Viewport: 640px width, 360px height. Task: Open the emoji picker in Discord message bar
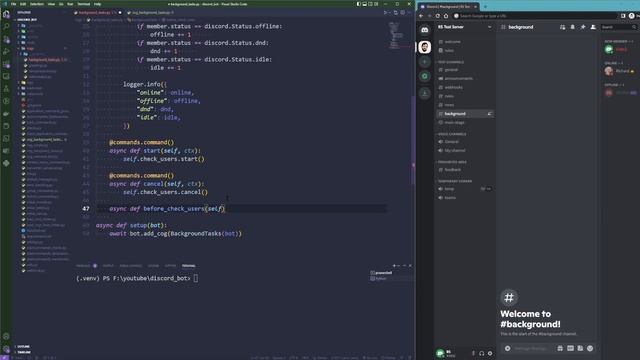590,348
